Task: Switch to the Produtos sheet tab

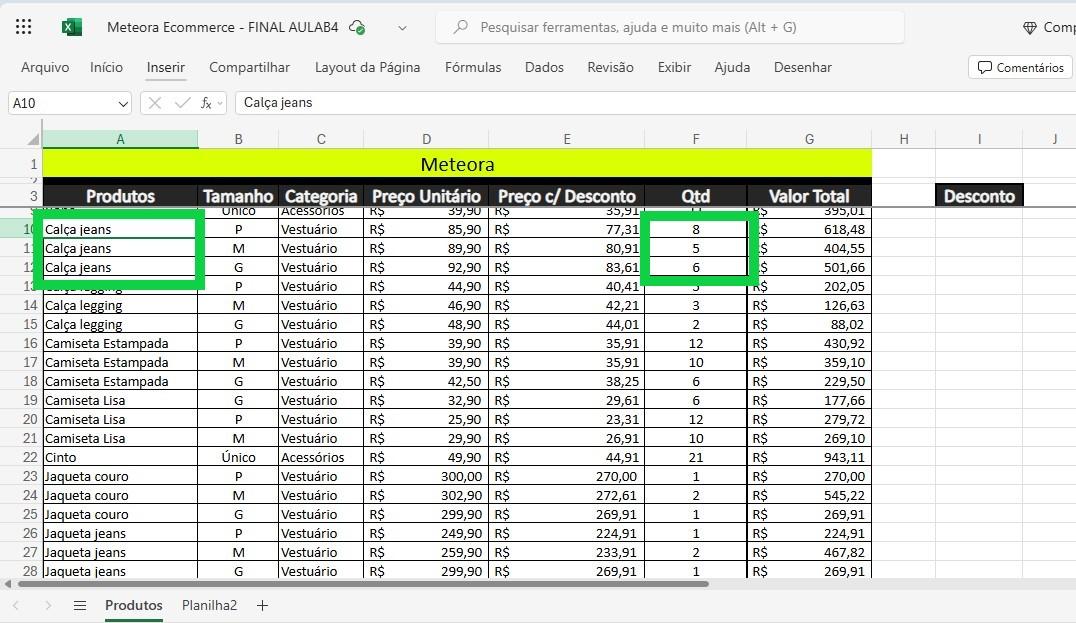Action: [134, 605]
